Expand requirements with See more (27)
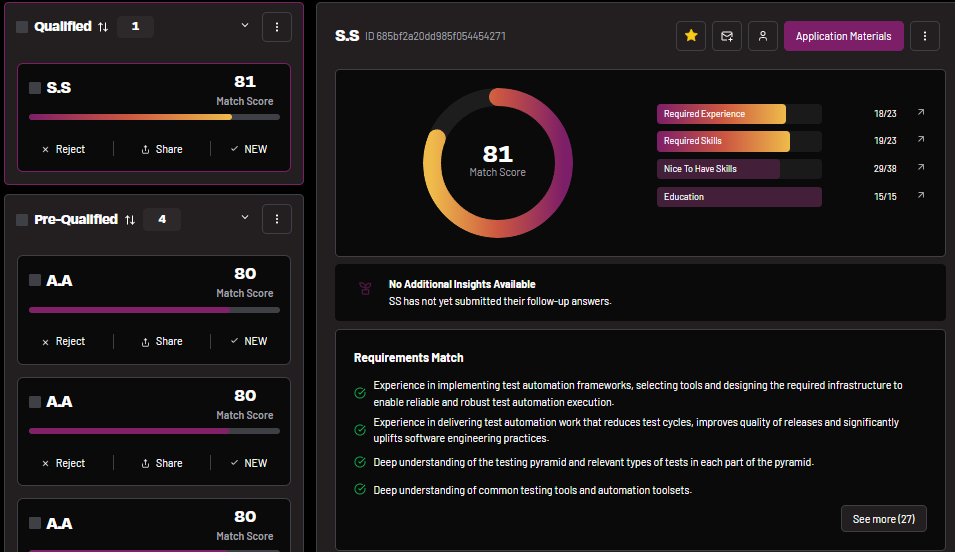The image size is (955, 552). (883, 519)
